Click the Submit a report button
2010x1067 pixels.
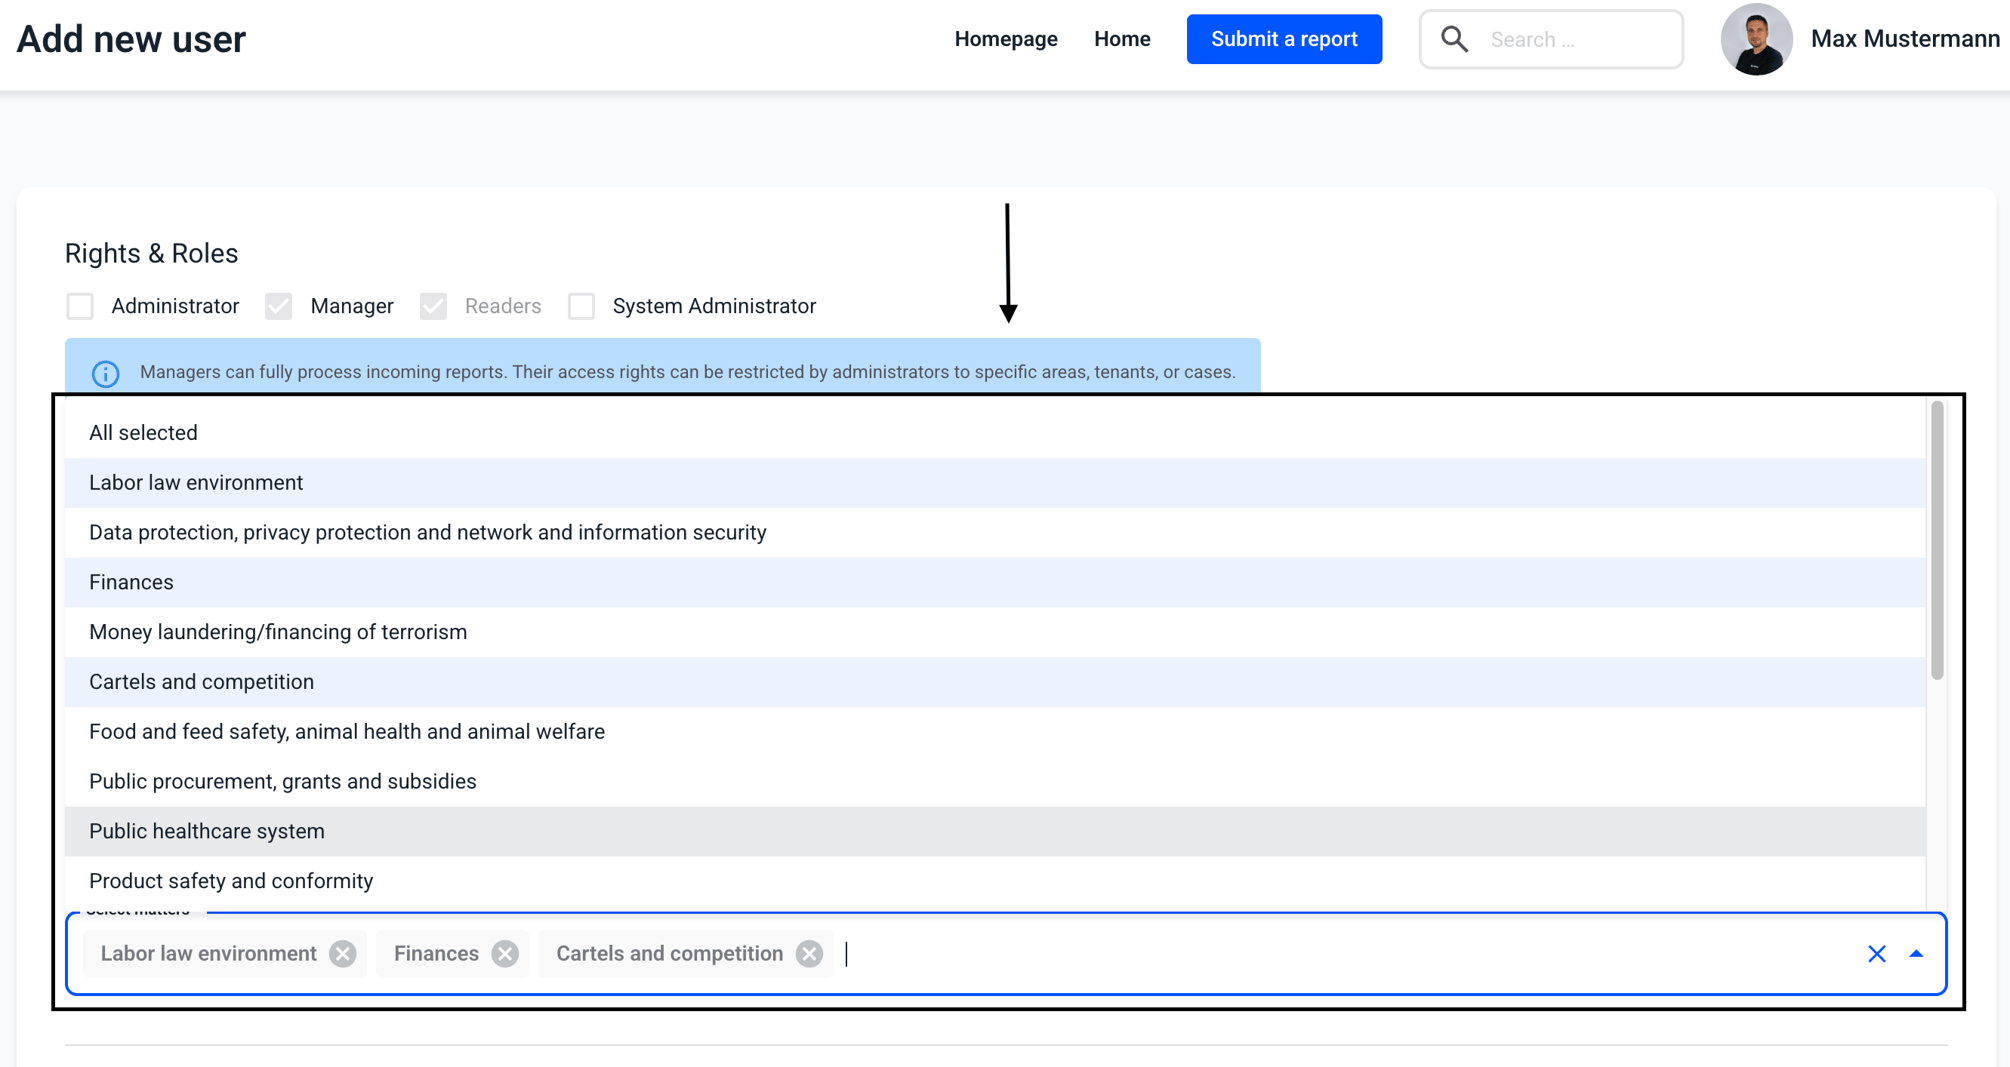point(1284,39)
